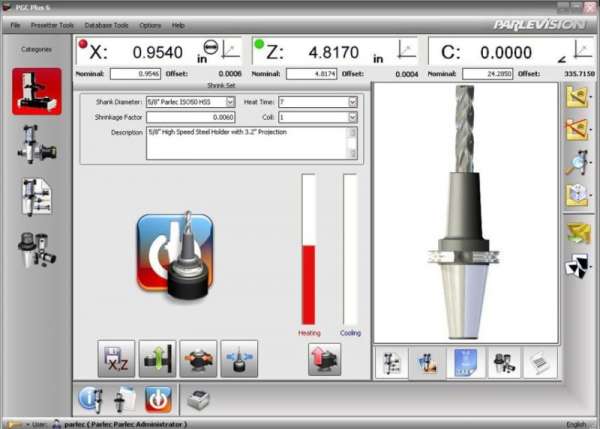600x429 pixels.
Task: Click the printer device icon
Action: point(198,400)
